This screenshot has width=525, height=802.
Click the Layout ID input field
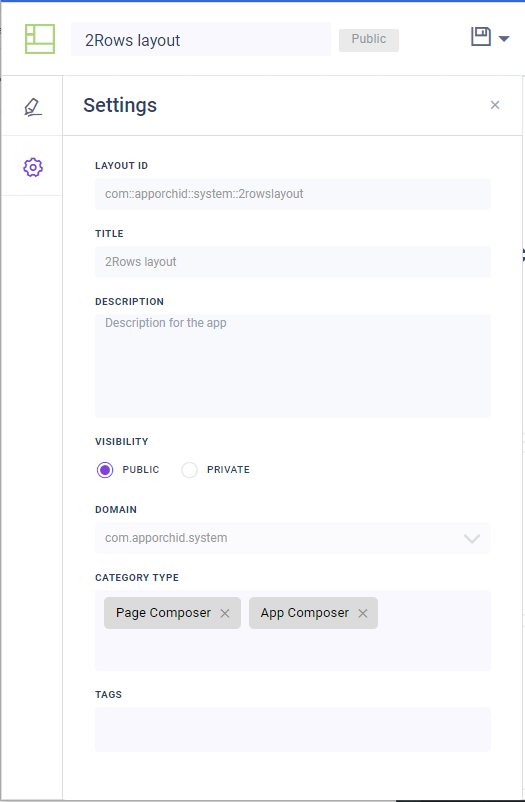(293, 194)
